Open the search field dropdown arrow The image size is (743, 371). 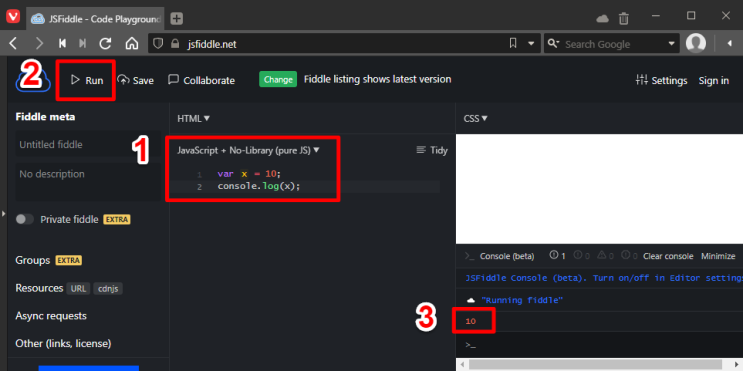tap(671, 44)
